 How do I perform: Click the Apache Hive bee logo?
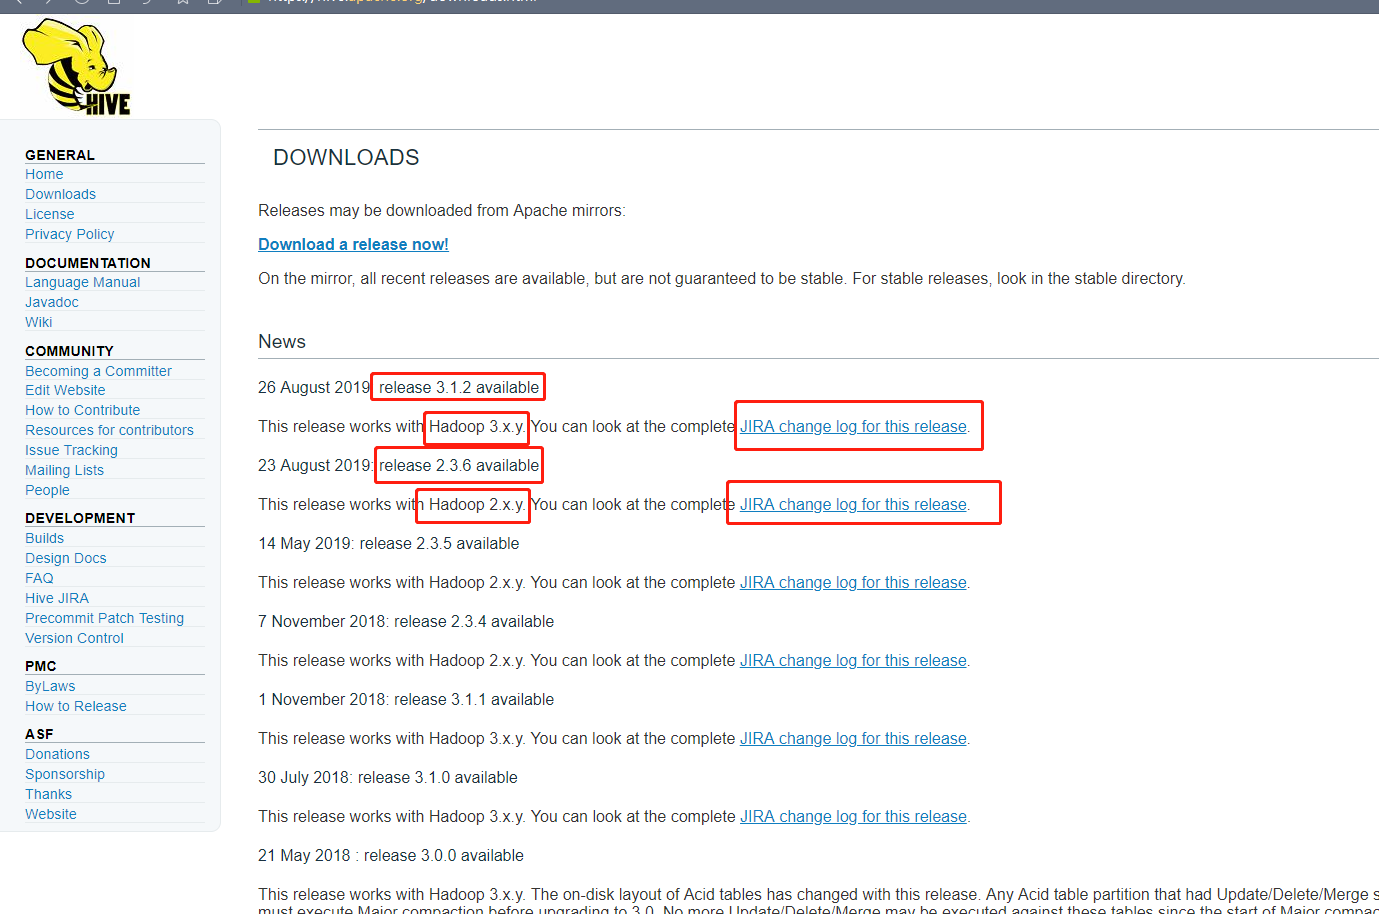pos(77,68)
